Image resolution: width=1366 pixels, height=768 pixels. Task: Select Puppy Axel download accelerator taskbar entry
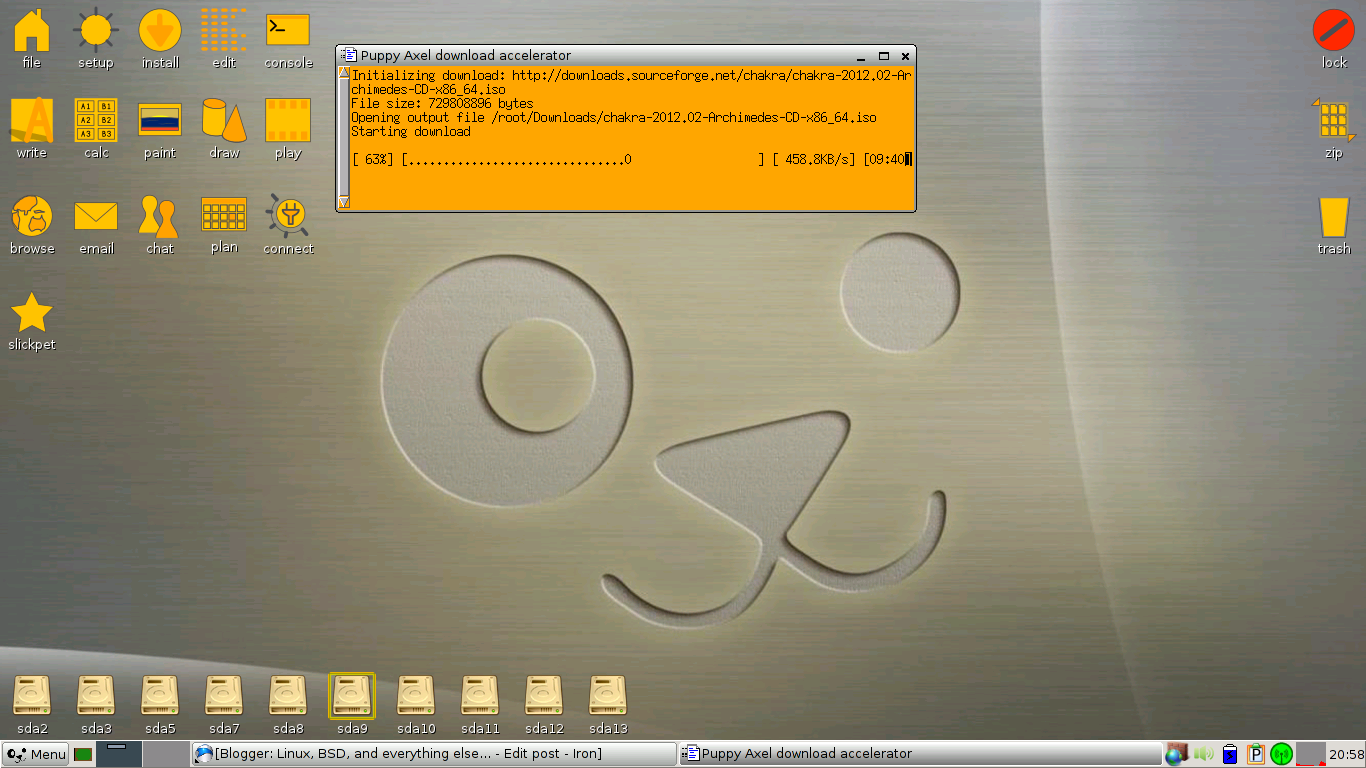pos(920,754)
